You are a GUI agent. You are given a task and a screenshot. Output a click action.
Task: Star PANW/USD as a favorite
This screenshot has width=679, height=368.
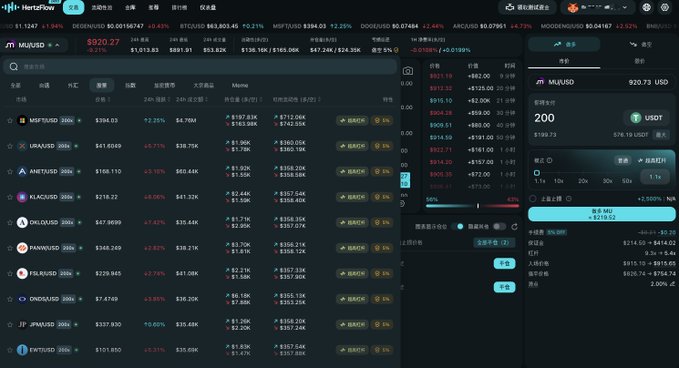(x=10, y=248)
